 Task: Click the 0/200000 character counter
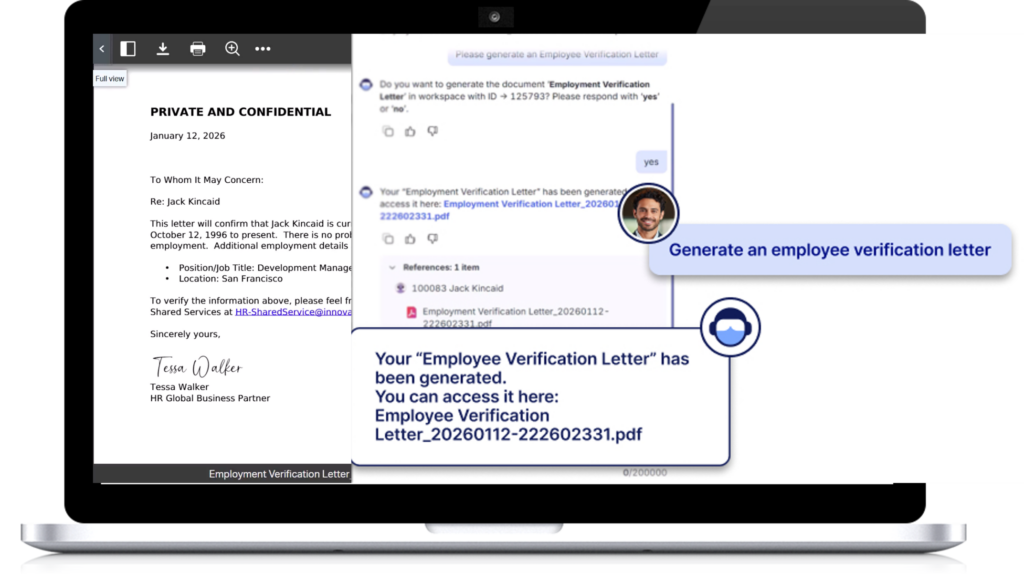click(645, 472)
